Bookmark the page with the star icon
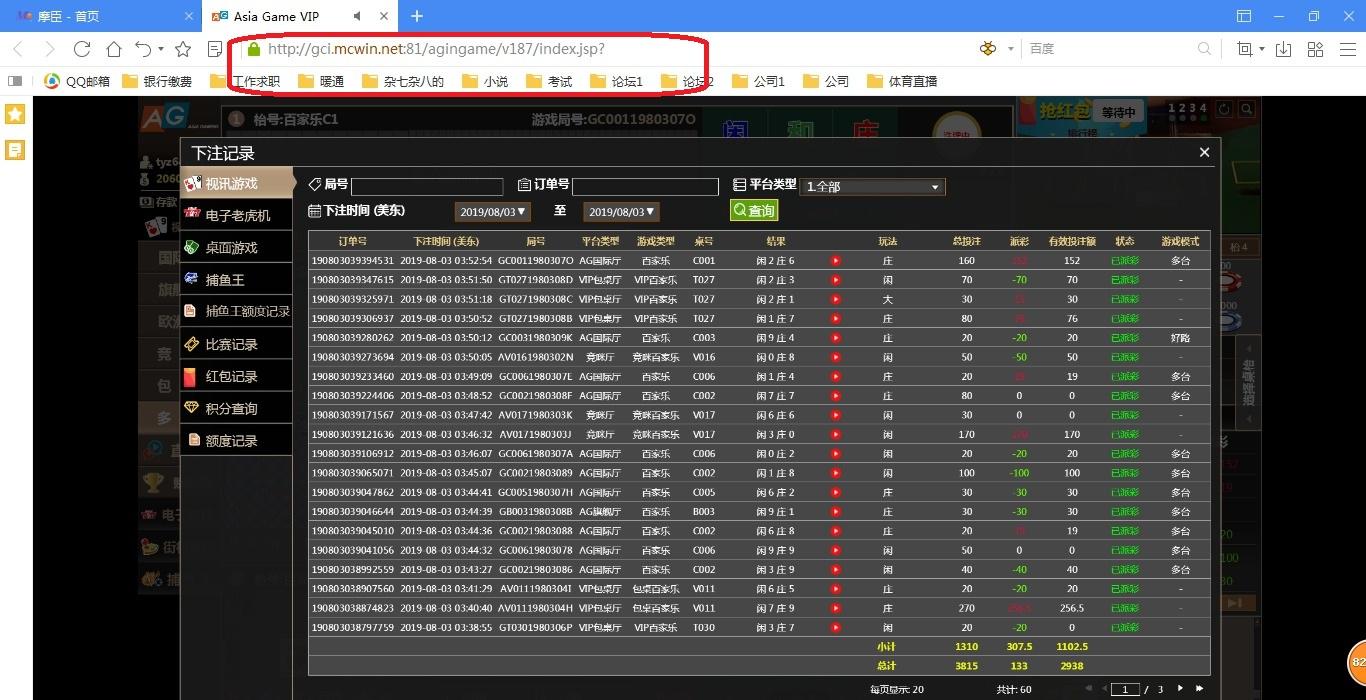 click(183, 49)
